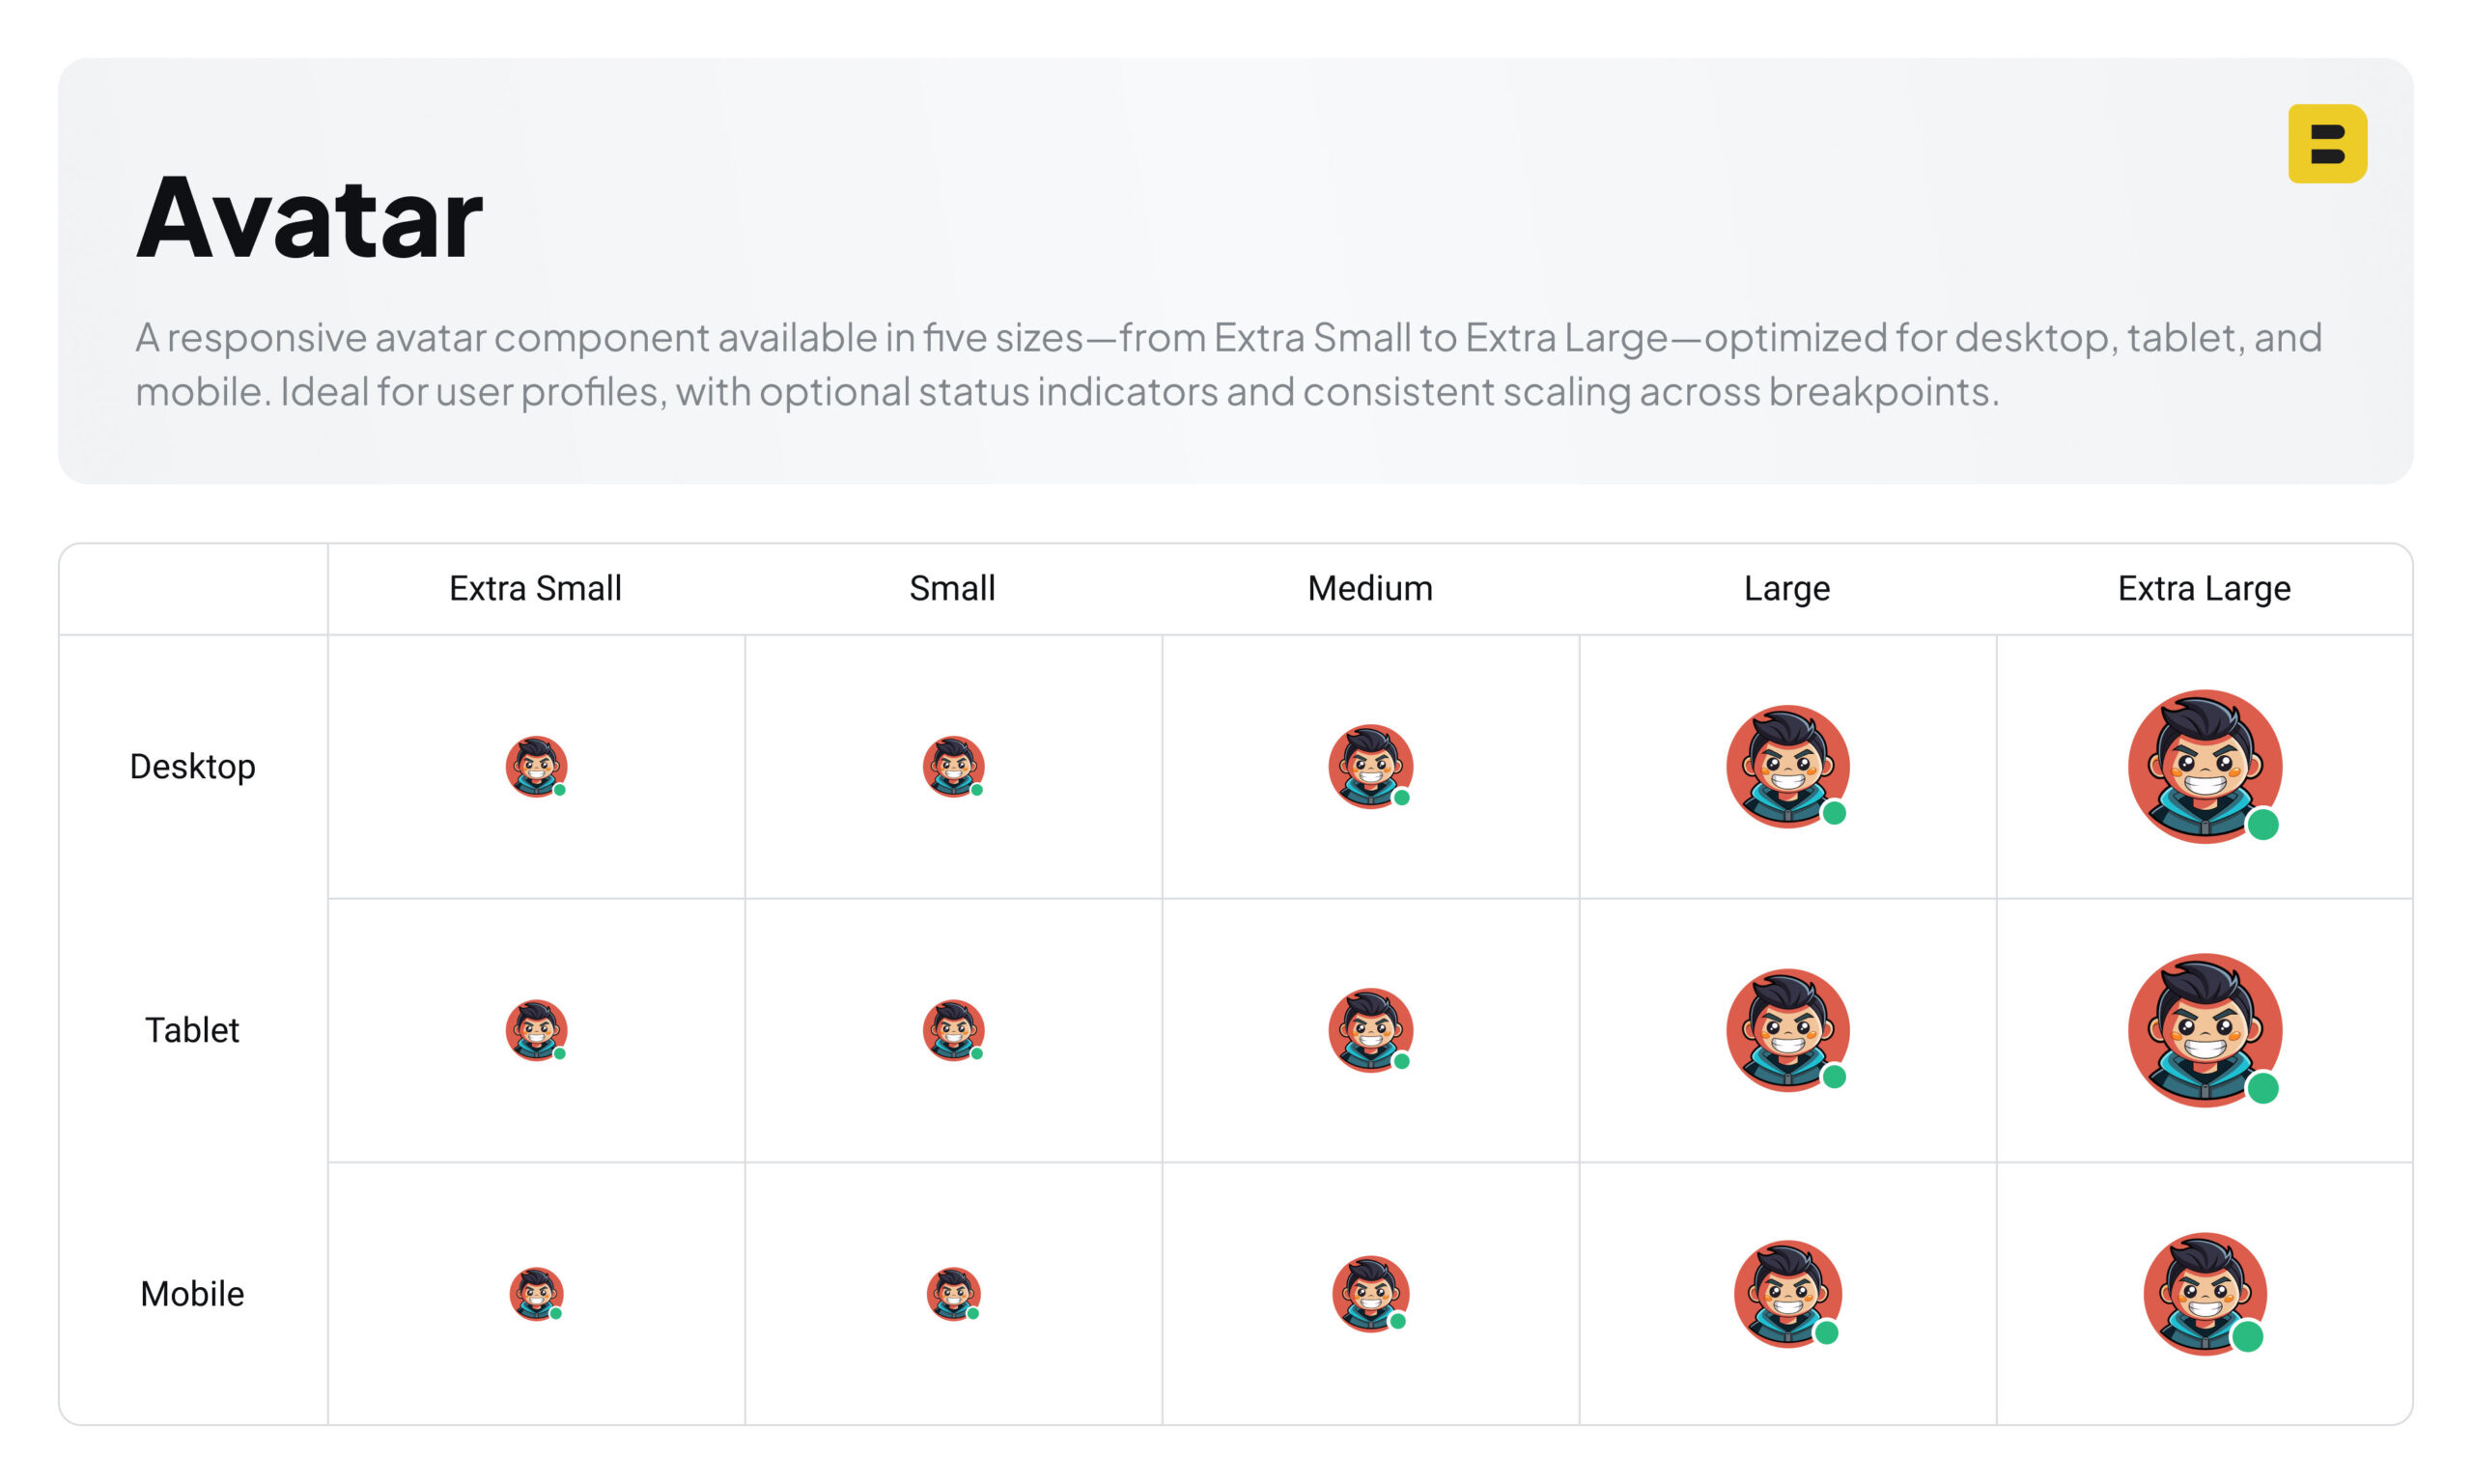The height and width of the screenshot is (1484, 2472).
Task: Pick the Tablet Extra Large avatar
Action: coord(2204,1030)
